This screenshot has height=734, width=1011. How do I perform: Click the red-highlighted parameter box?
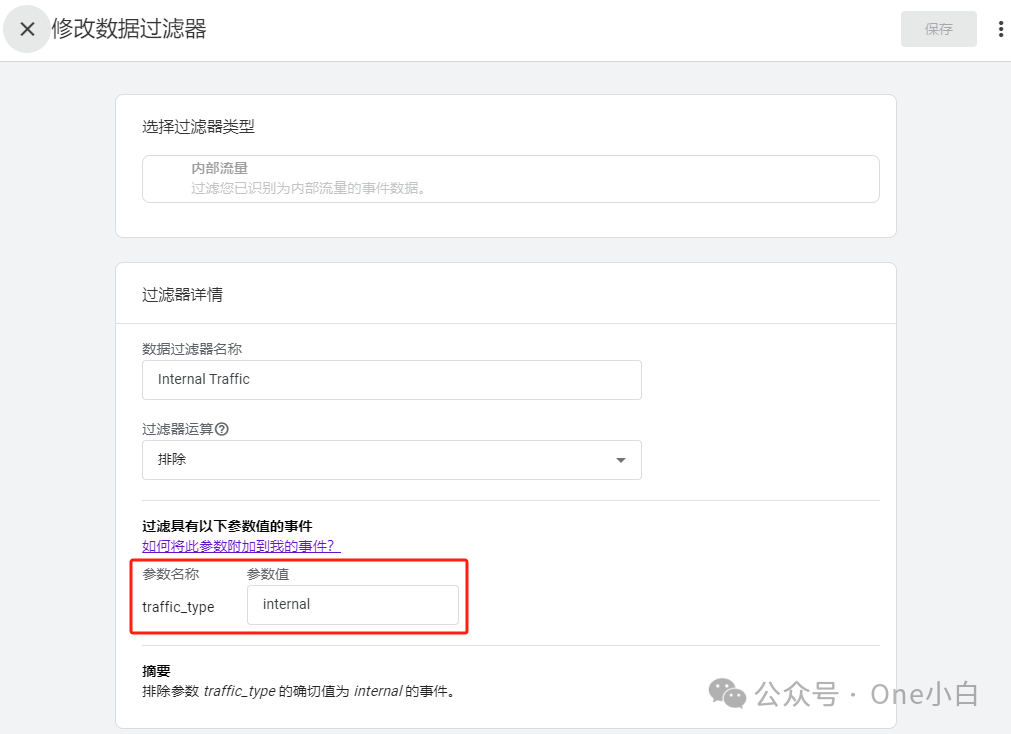[x=298, y=596]
